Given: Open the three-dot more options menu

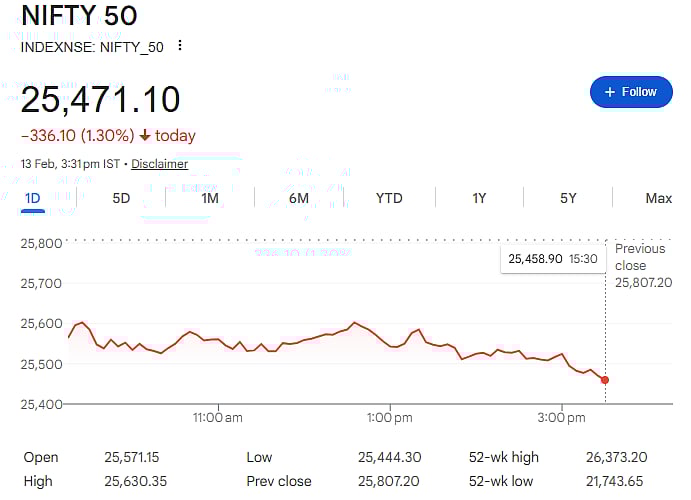Looking at the screenshot, I should click(180, 46).
